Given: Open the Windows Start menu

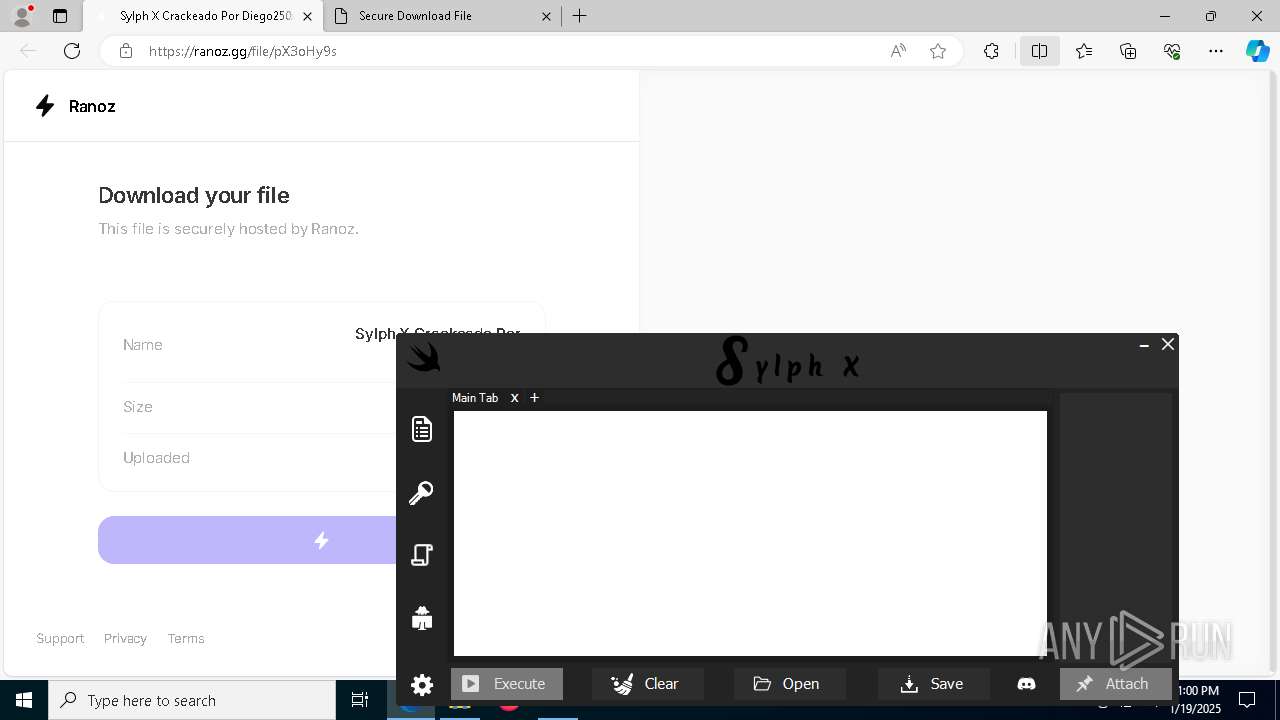Looking at the screenshot, I should [x=24, y=700].
